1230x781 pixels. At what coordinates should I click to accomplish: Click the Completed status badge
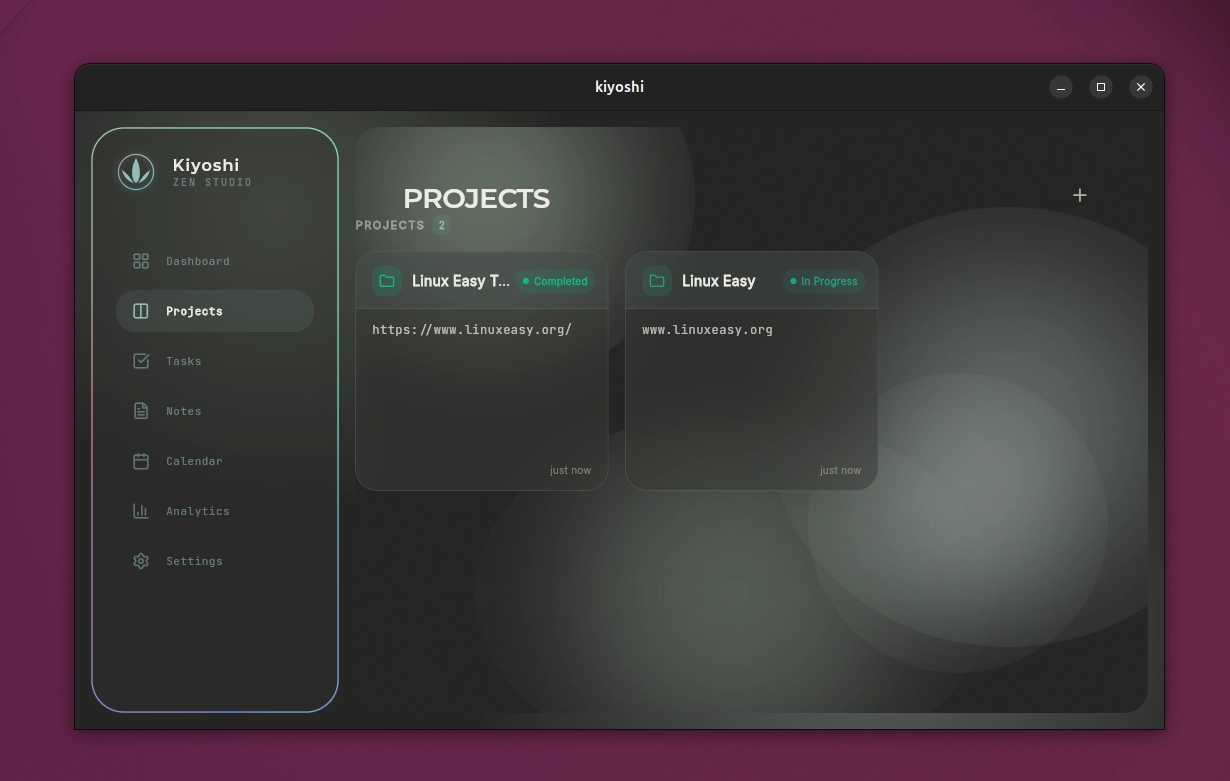(555, 281)
